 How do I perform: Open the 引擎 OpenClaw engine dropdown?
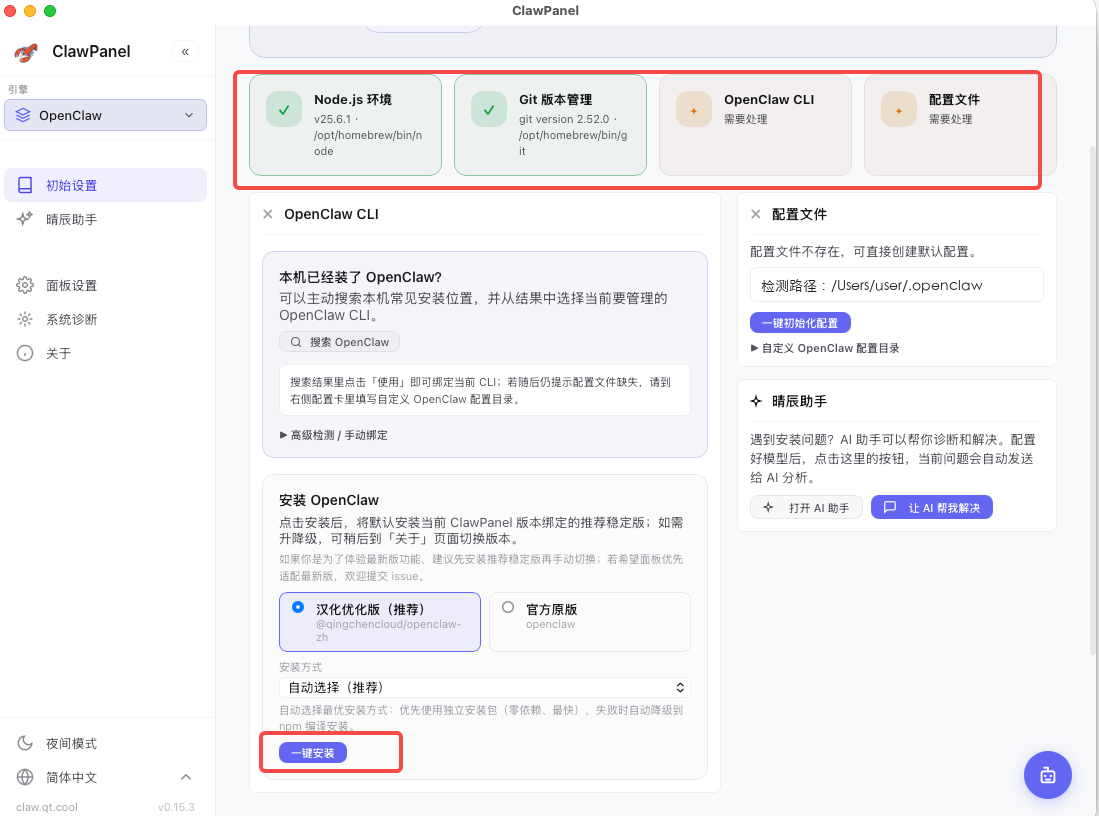point(105,115)
